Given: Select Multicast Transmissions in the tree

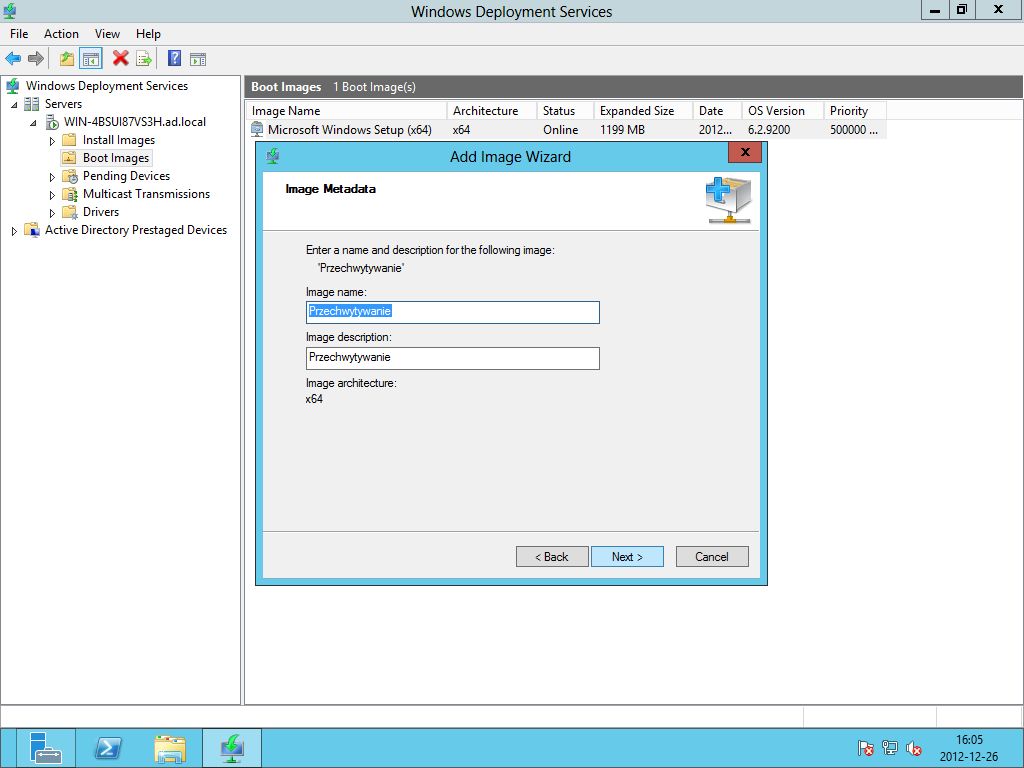Looking at the screenshot, I should tap(146, 194).
